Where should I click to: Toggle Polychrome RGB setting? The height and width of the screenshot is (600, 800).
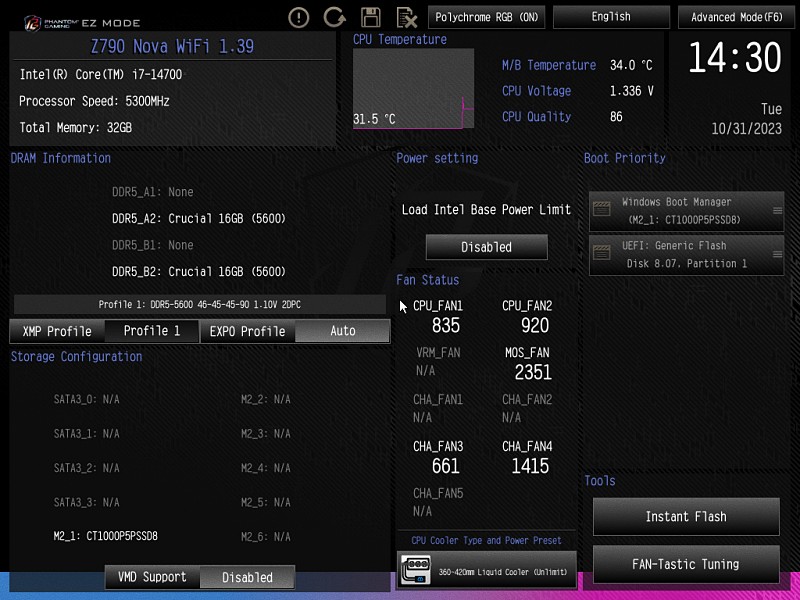(x=486, y=17)
